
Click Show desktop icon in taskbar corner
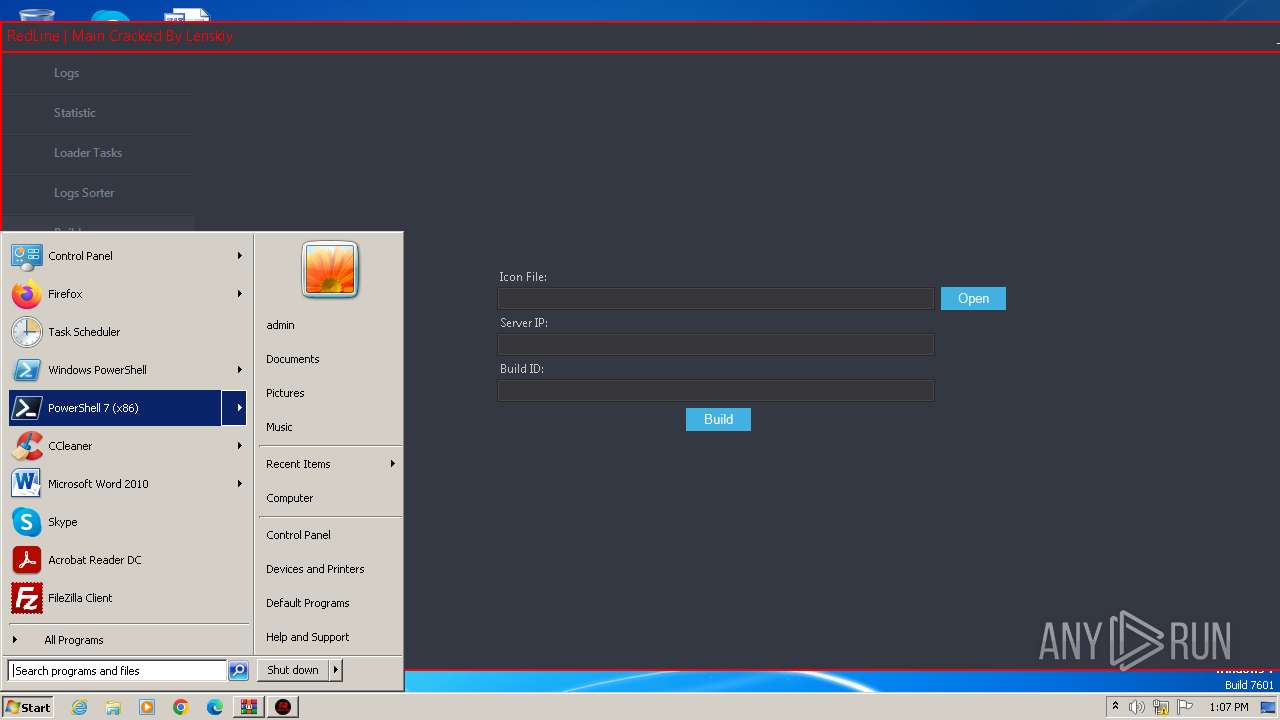[x=1268, y=707]
